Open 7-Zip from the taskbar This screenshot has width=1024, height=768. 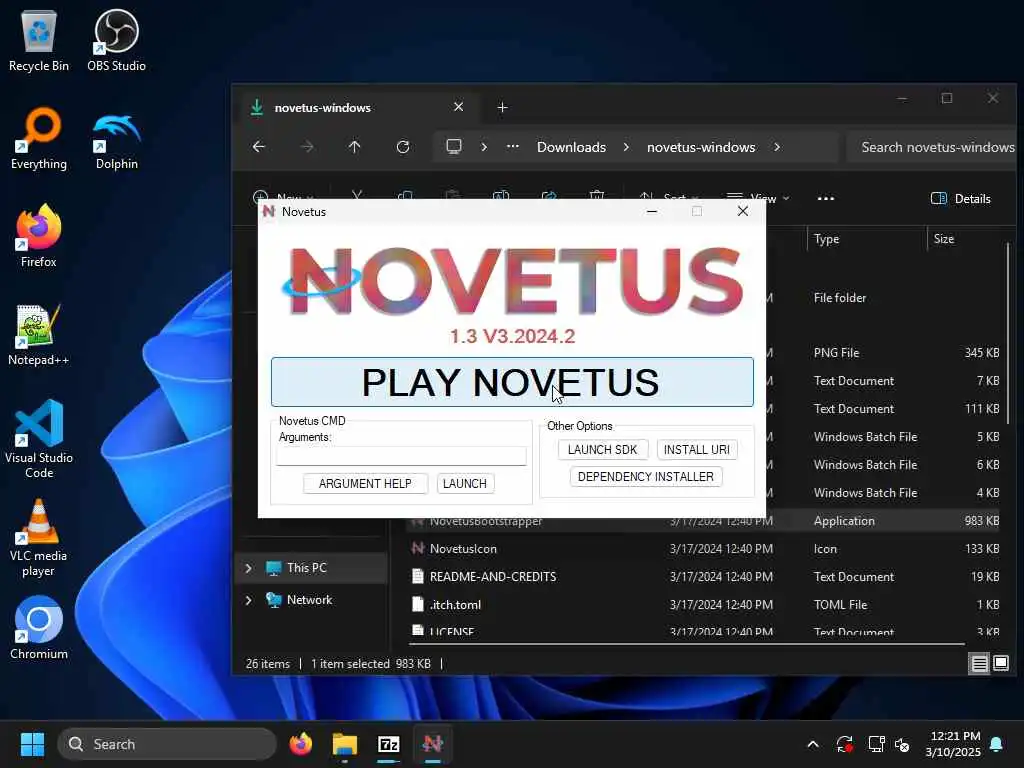click(x=389, y=744)
